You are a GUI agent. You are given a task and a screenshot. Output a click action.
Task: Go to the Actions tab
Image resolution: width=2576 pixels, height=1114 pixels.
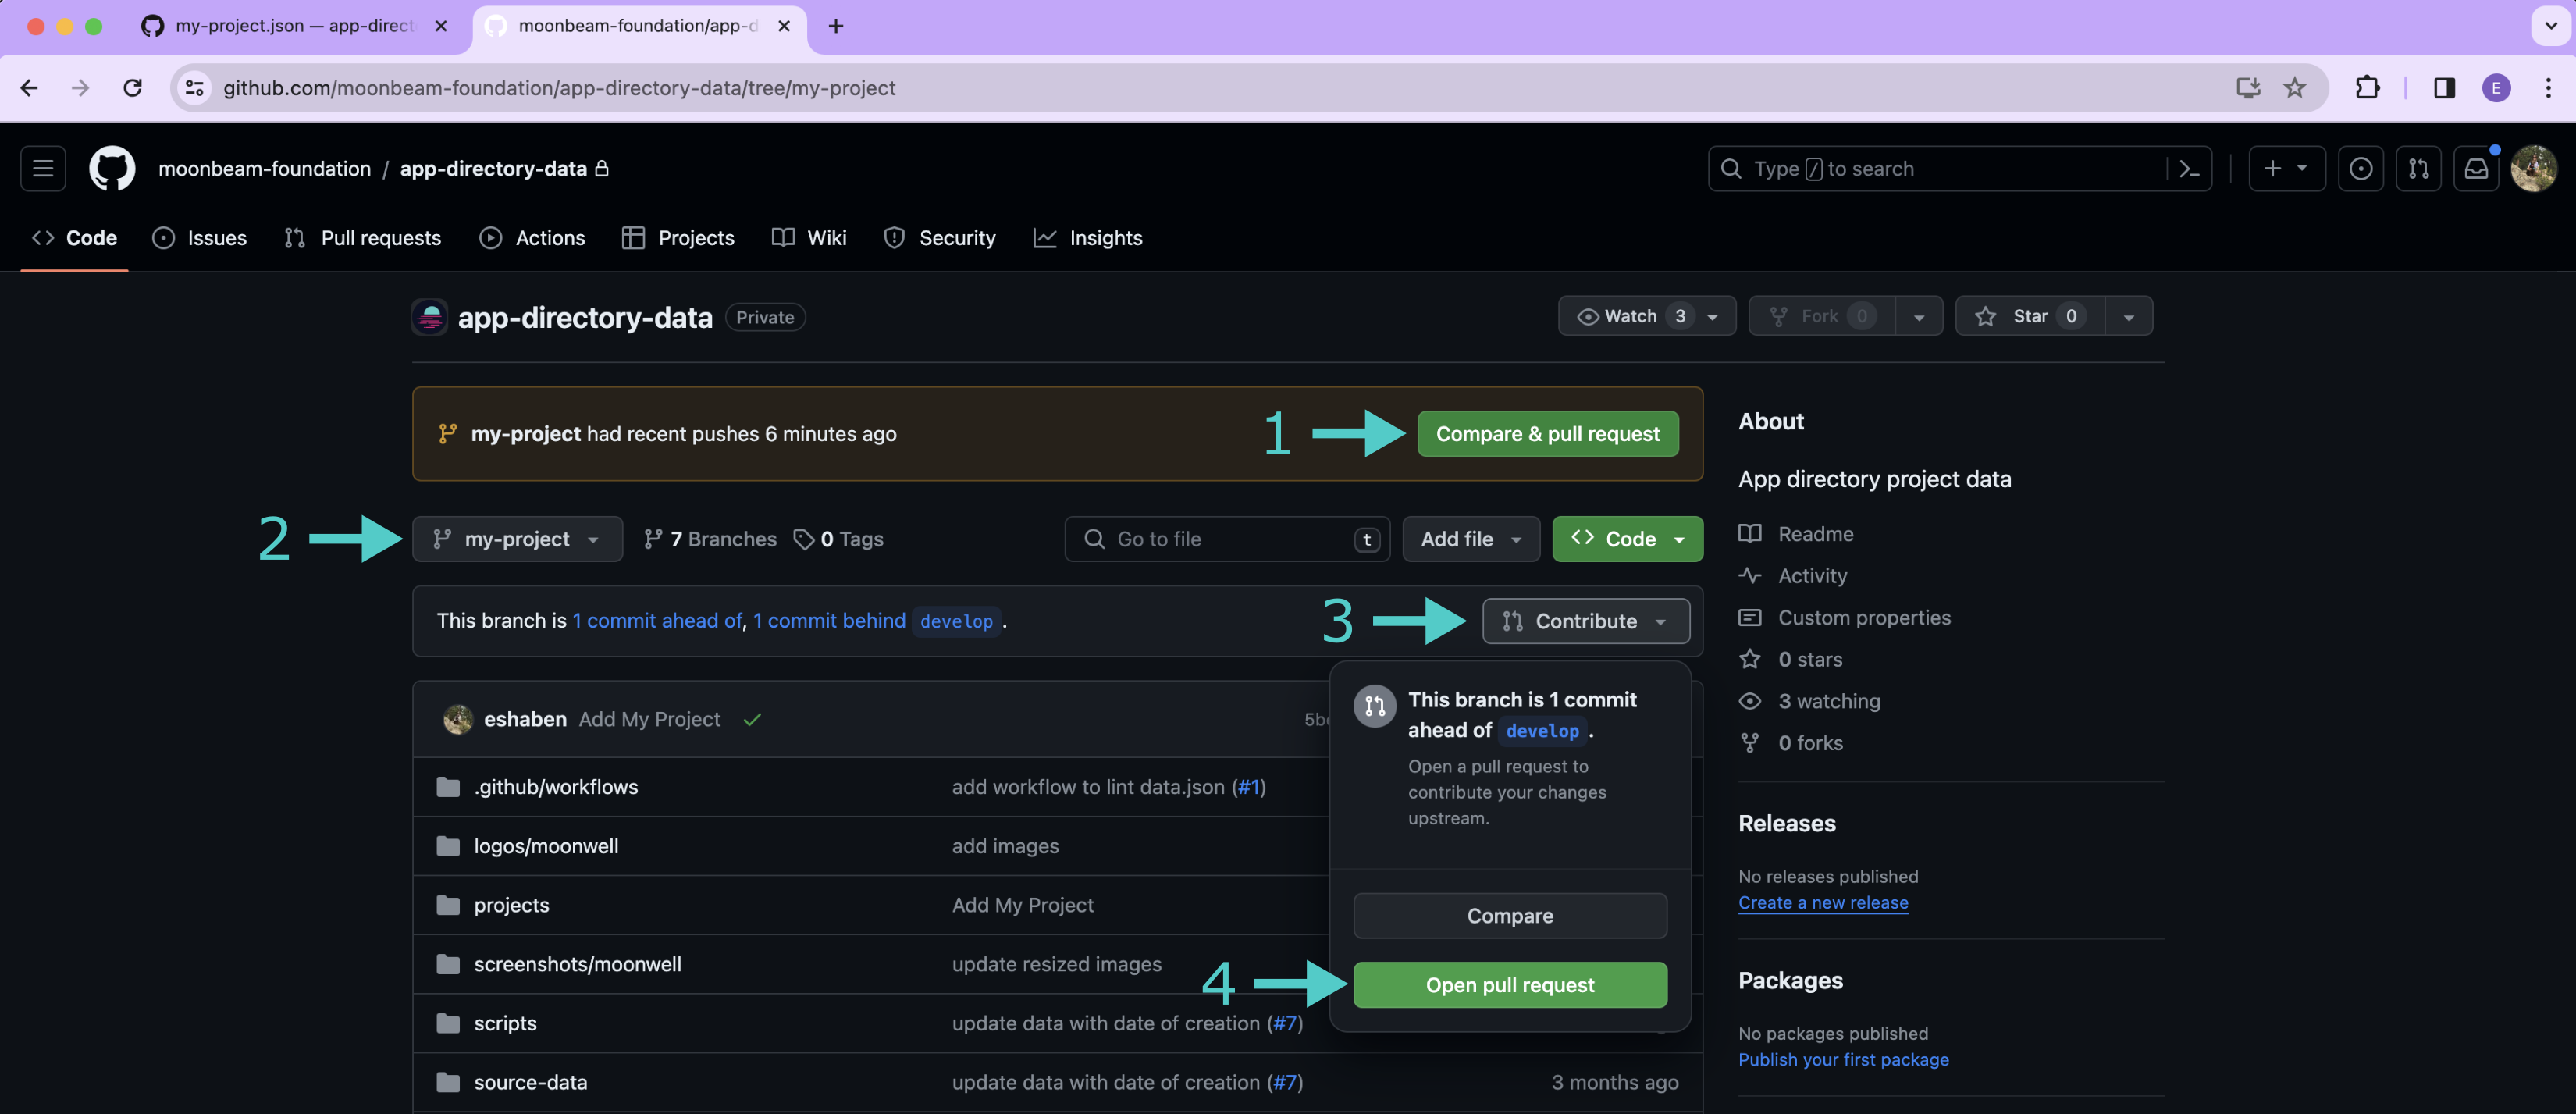coord(532,238)
